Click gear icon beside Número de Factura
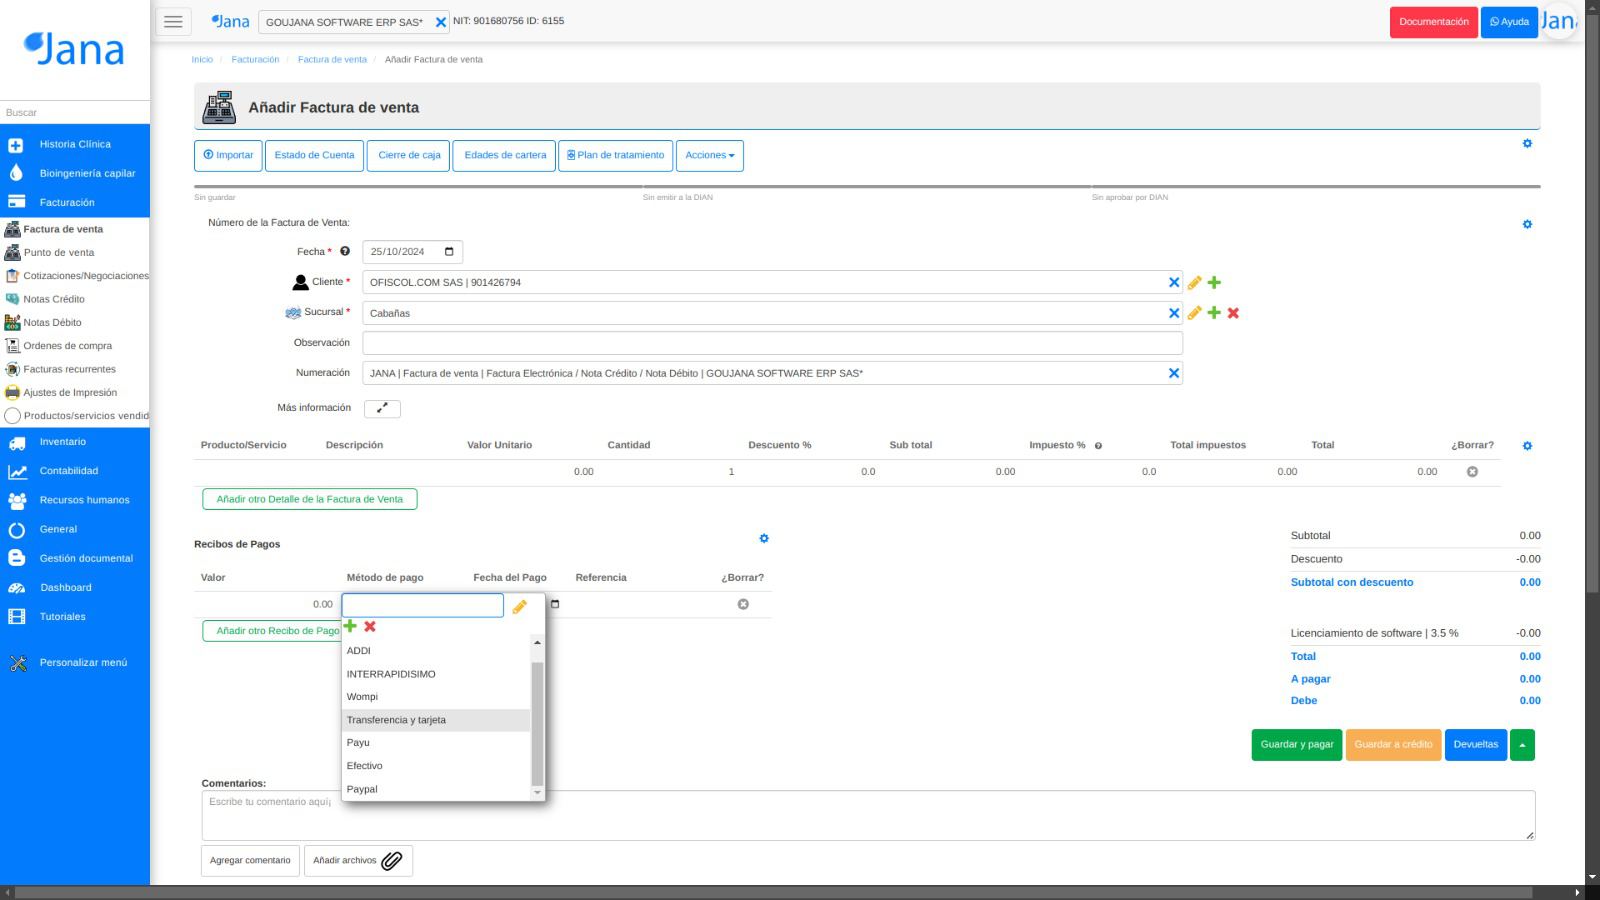The height and width of the screenshot is (900, 1600). [1527, 225]
